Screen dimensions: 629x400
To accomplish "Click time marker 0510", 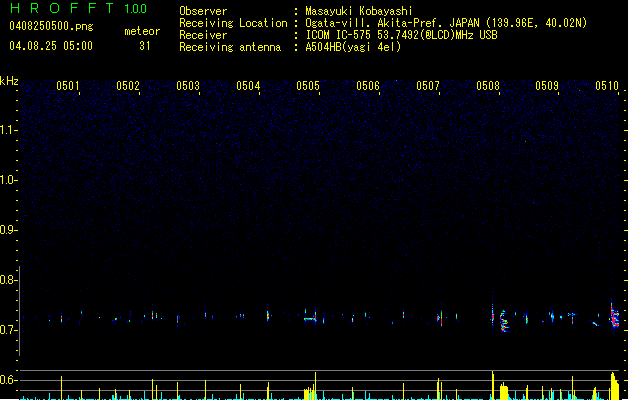I will [x=607, y=85].
